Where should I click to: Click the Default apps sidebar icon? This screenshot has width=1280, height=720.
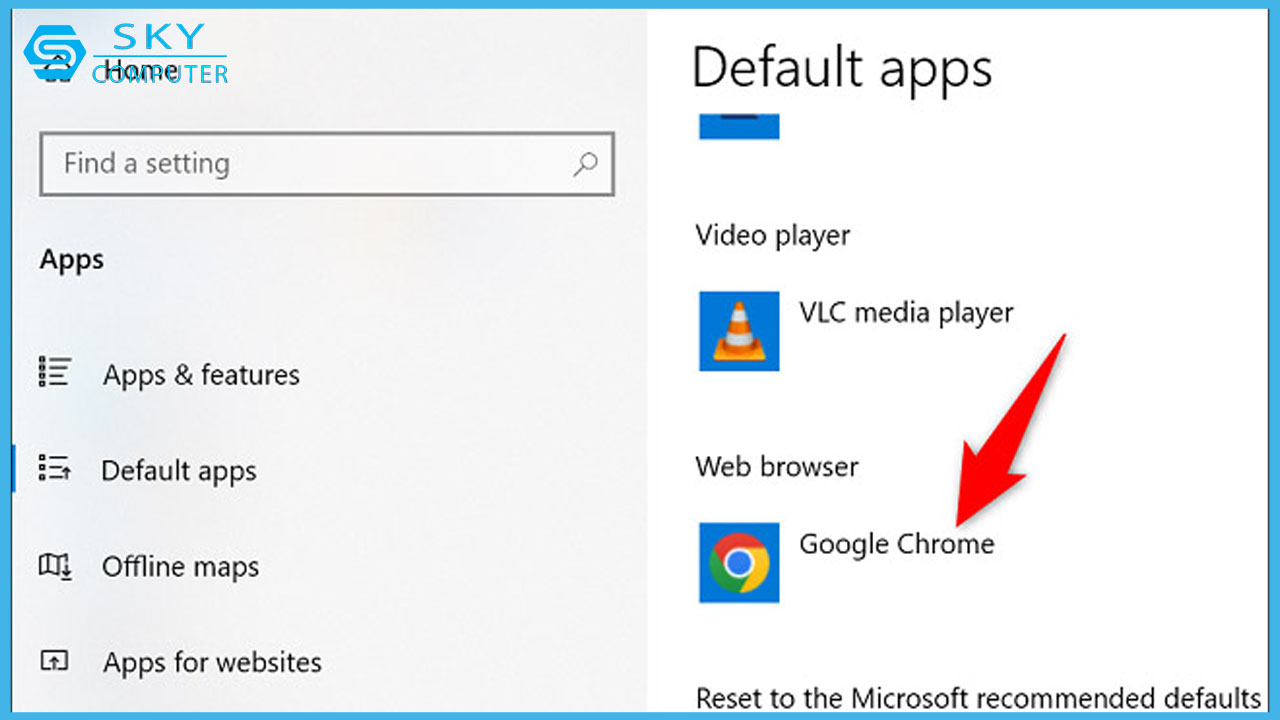point(54,468)
